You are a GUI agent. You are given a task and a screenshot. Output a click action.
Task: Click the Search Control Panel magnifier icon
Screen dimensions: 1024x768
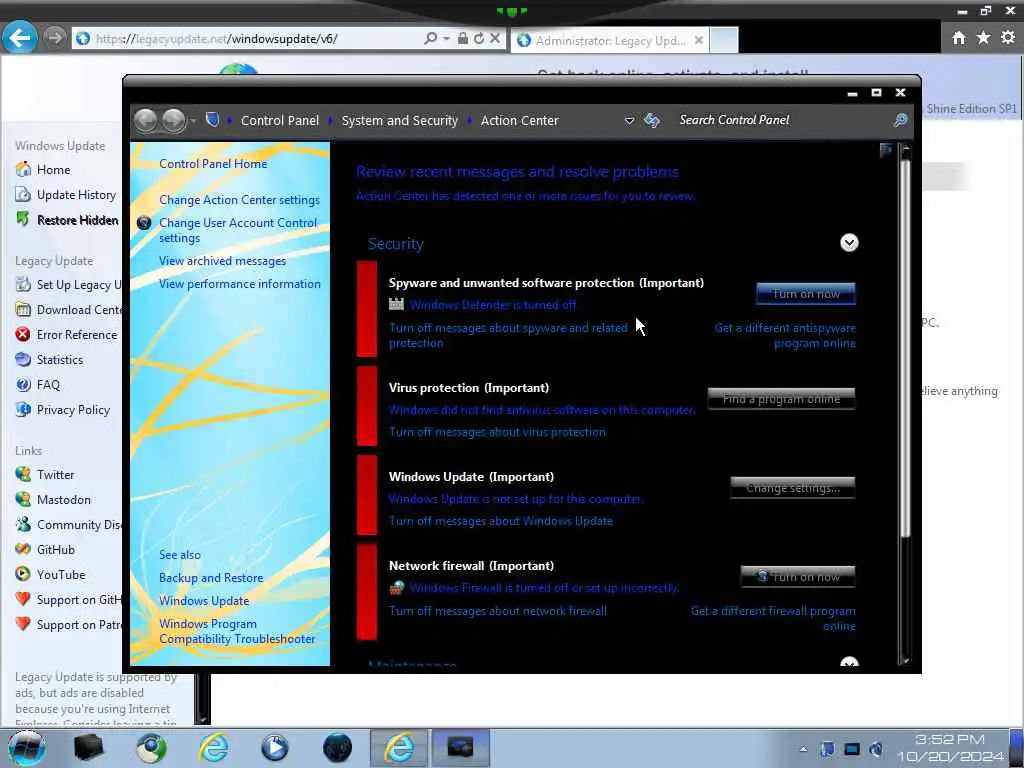pyautogui.click(x=900, y=120)
